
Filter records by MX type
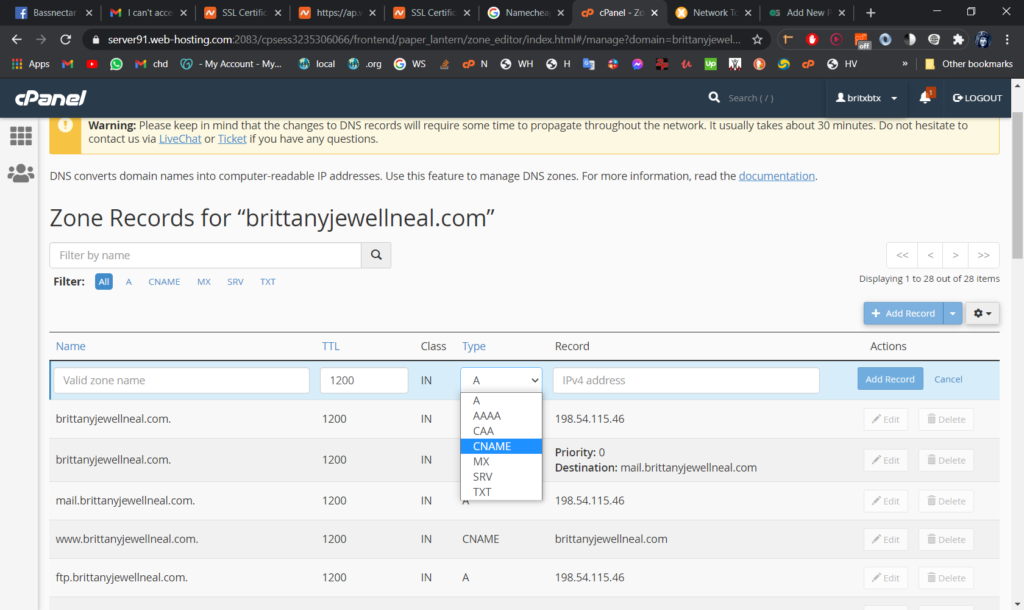click(x=204, y=282)
